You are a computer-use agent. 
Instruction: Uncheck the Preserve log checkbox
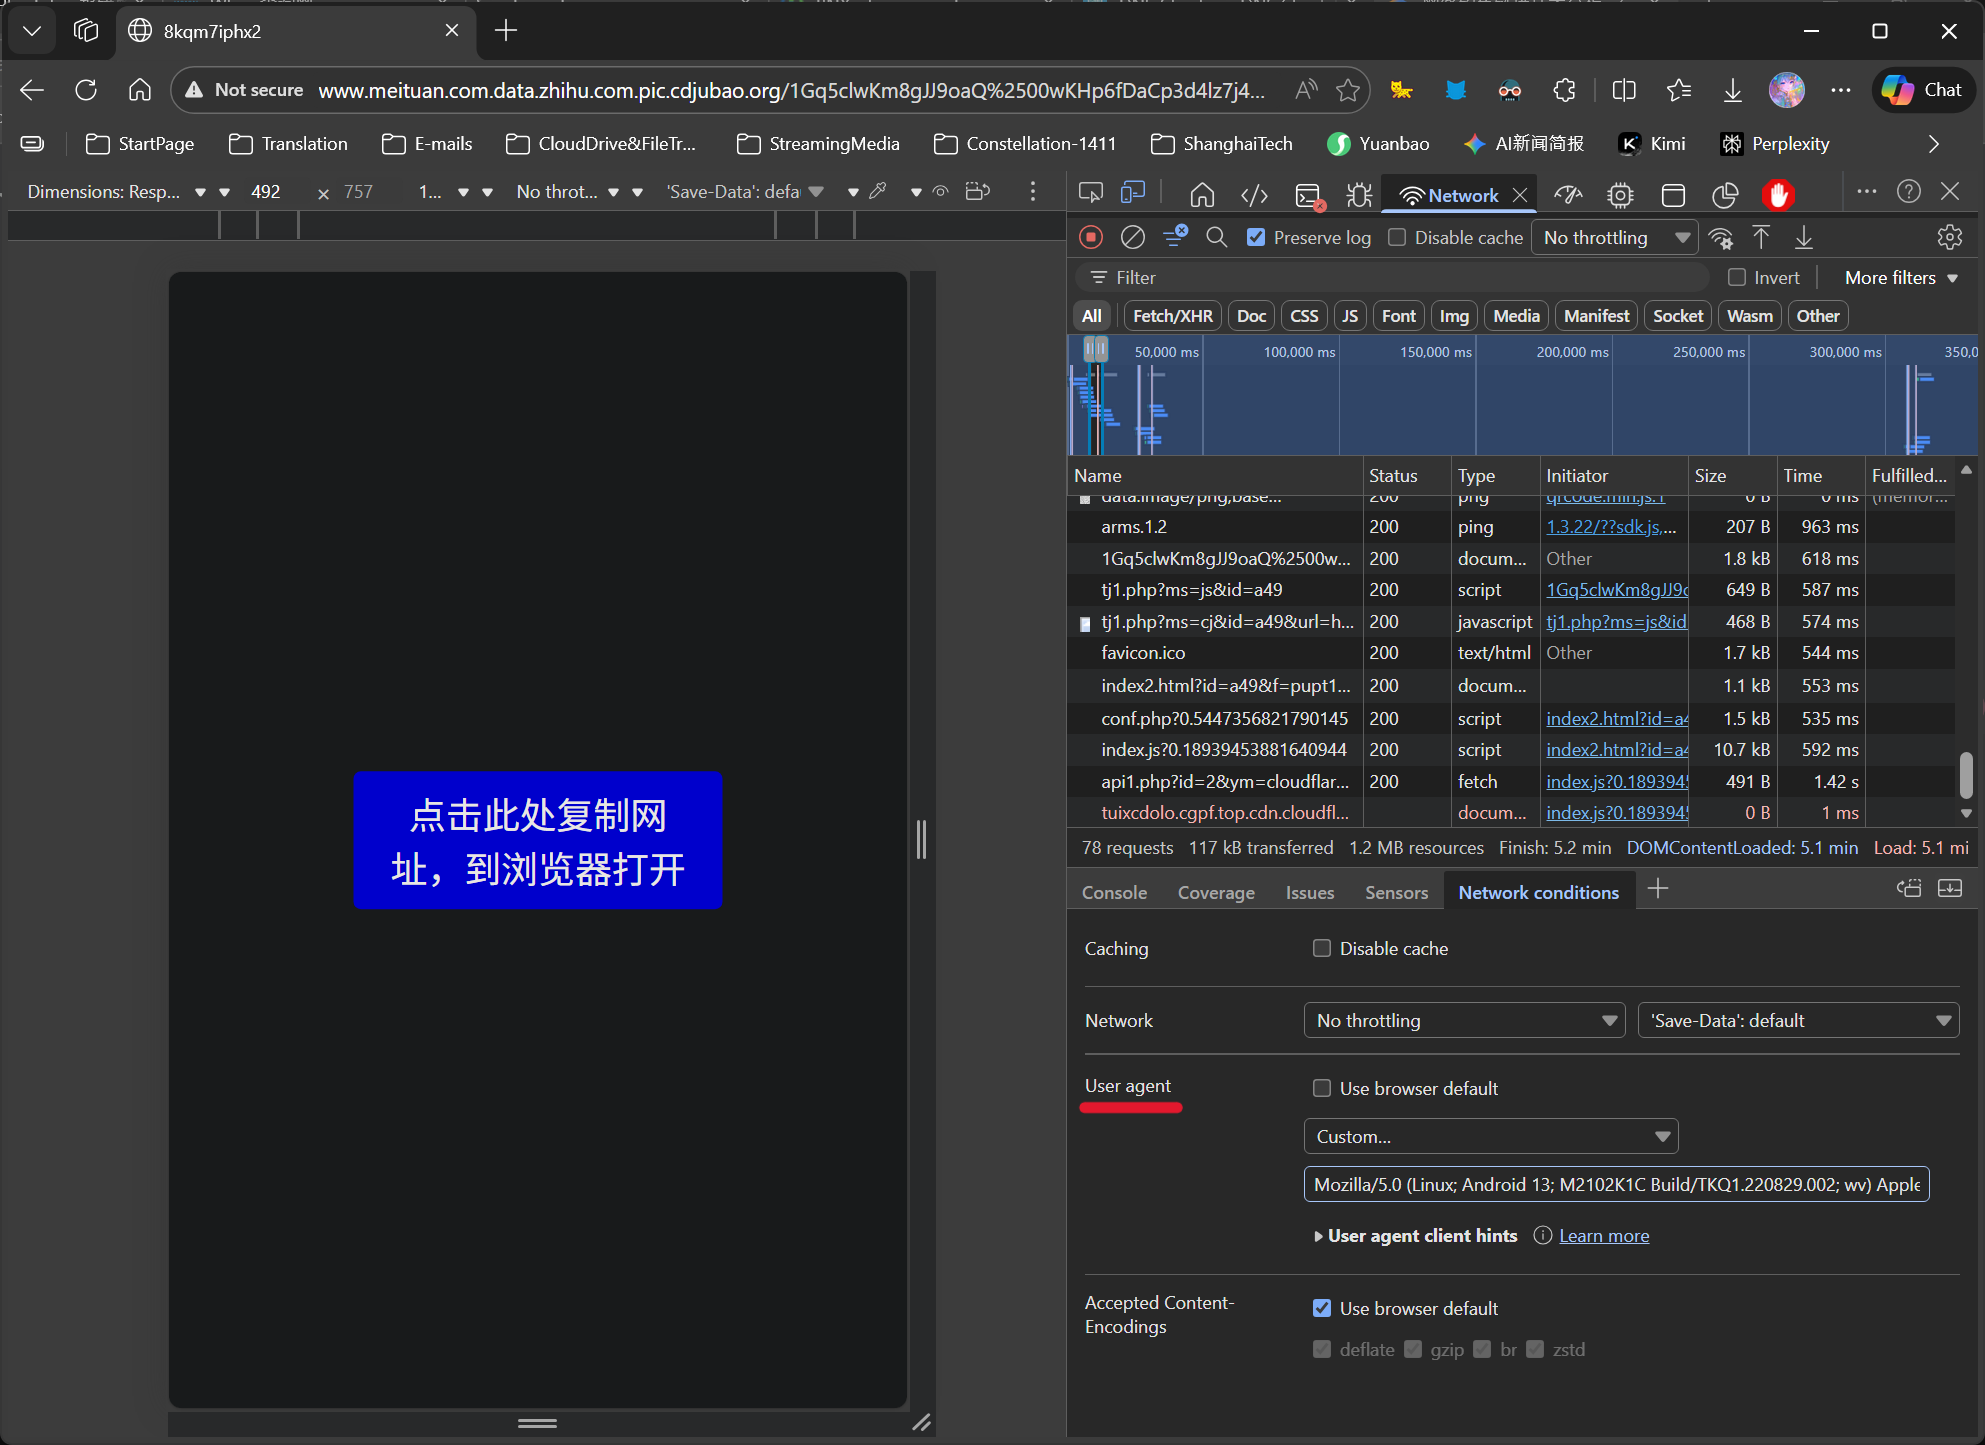pyautogui.click(x=1256, y=237)
